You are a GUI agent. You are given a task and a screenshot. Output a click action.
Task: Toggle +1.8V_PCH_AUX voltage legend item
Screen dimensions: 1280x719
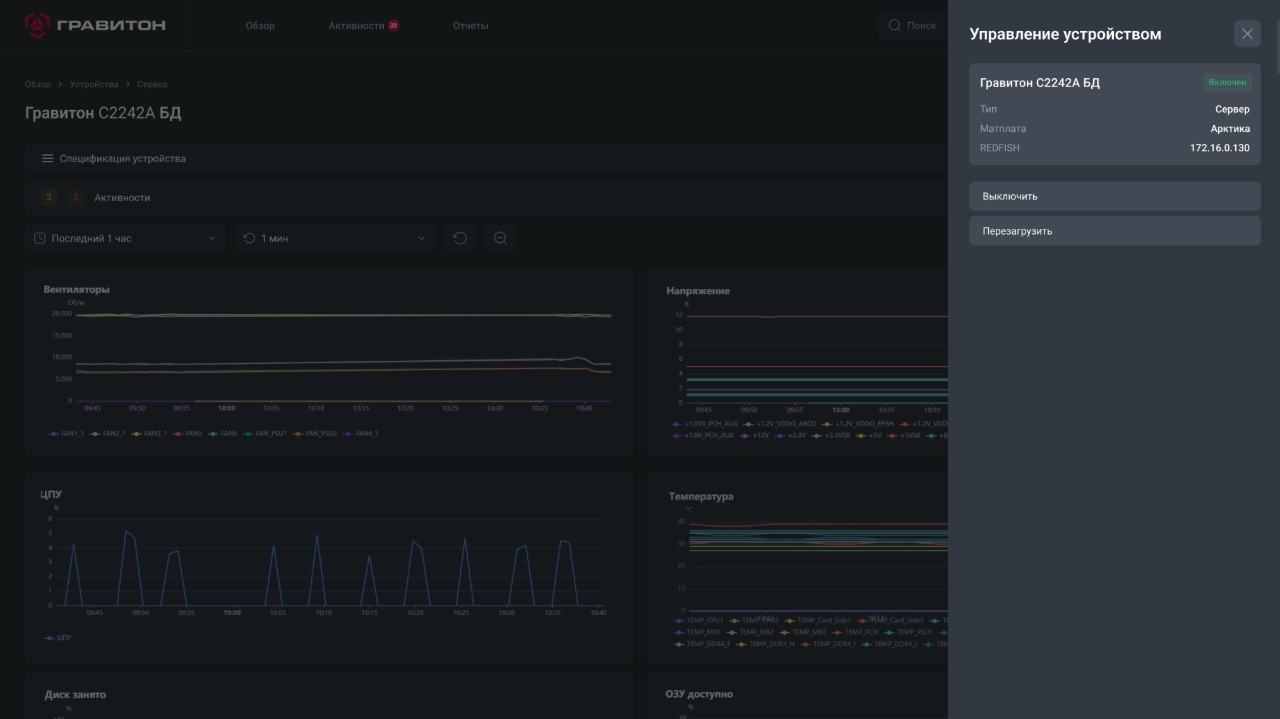tap(703, 436)
